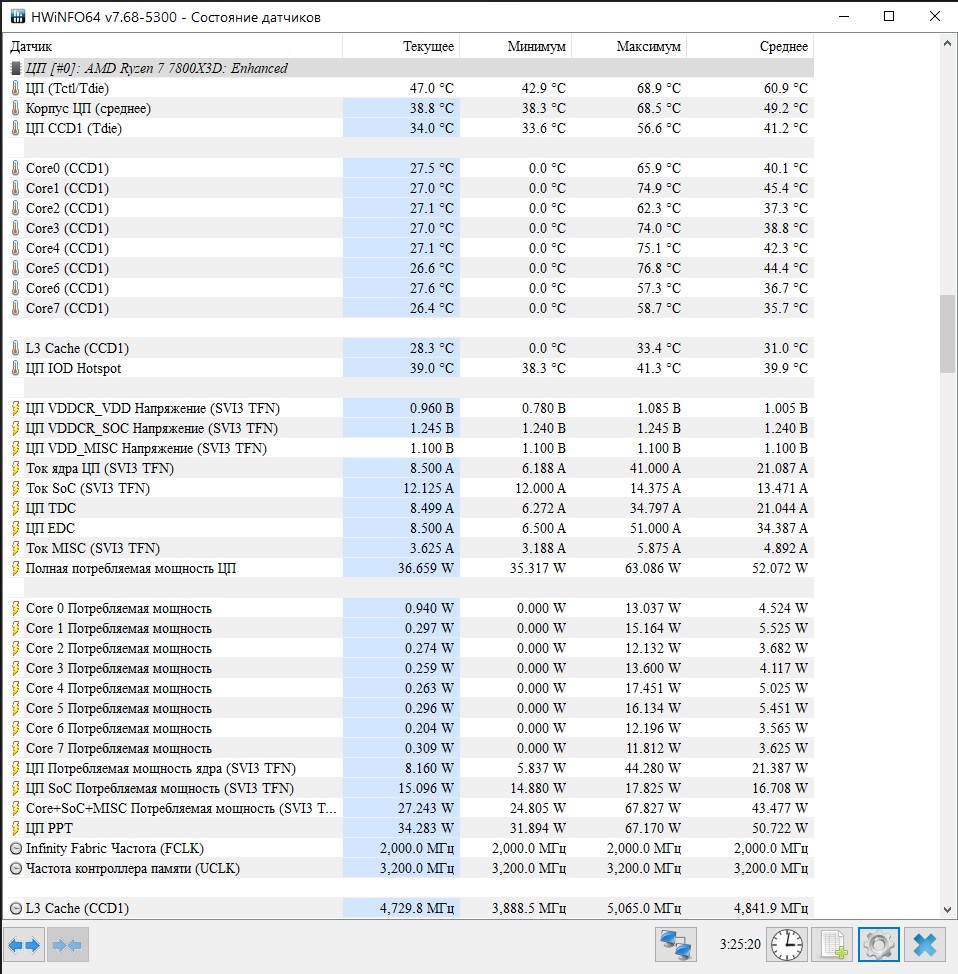The image size is (958, 974).
Task: Click the 4,729.8 МГц current L3 Cache value
Action: [417, 908]
